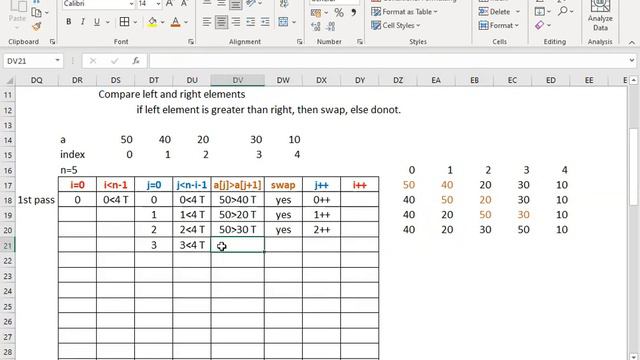Click the Format Painter brush icon
The height and width of the screenshot is (360, 640).
[36, 27]
